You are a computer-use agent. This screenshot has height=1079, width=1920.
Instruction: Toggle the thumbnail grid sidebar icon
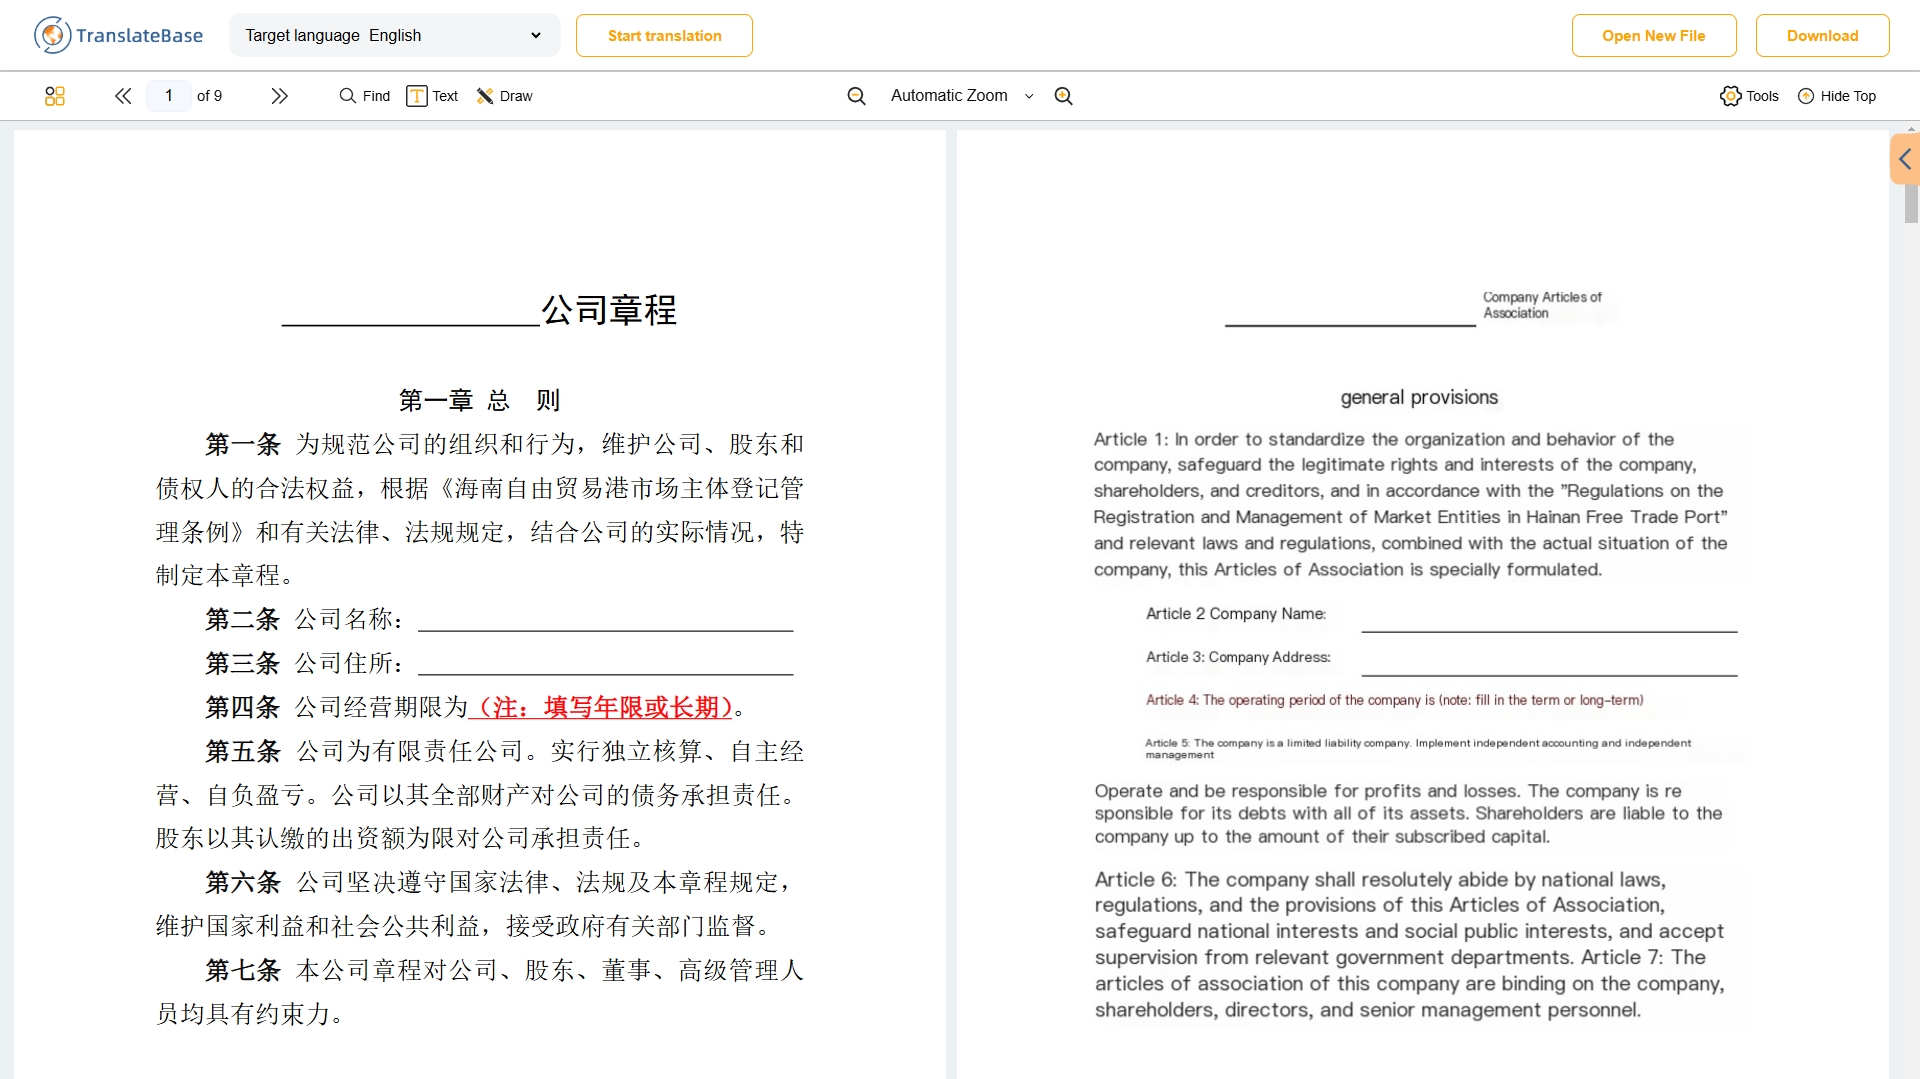pos(55,96)
